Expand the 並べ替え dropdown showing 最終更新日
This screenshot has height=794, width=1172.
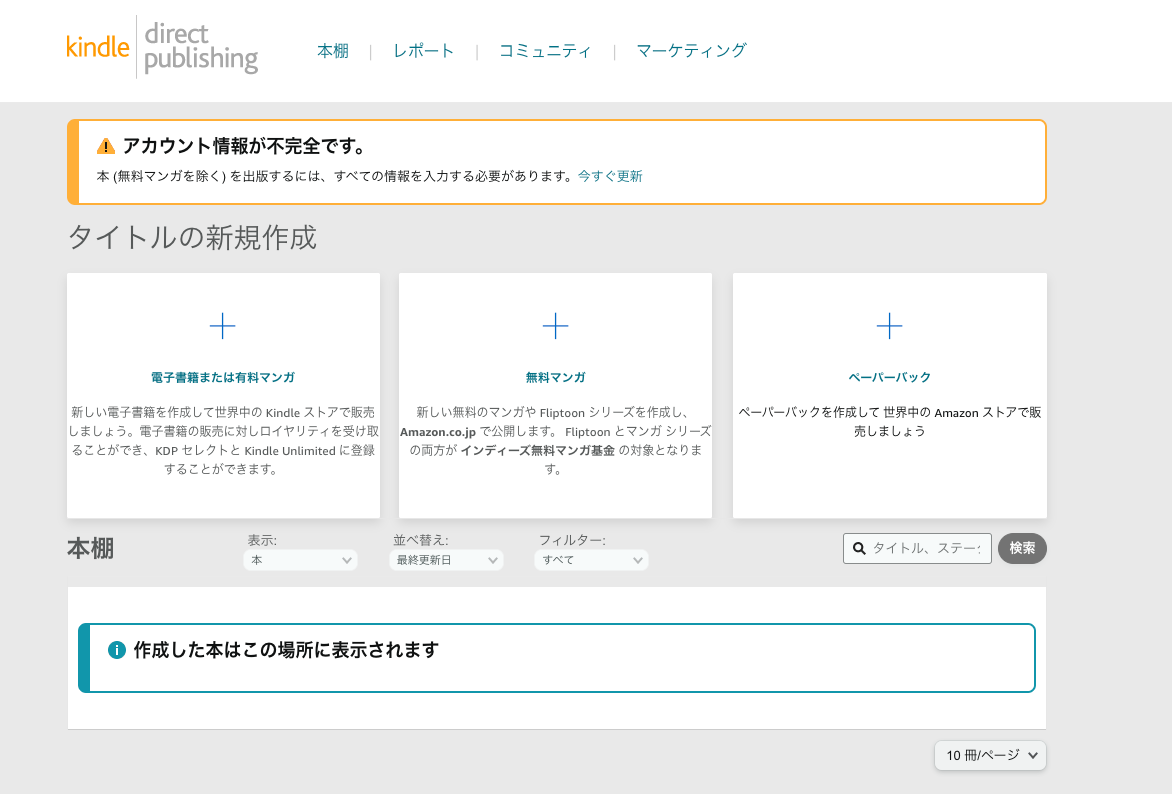pos(446,560)
